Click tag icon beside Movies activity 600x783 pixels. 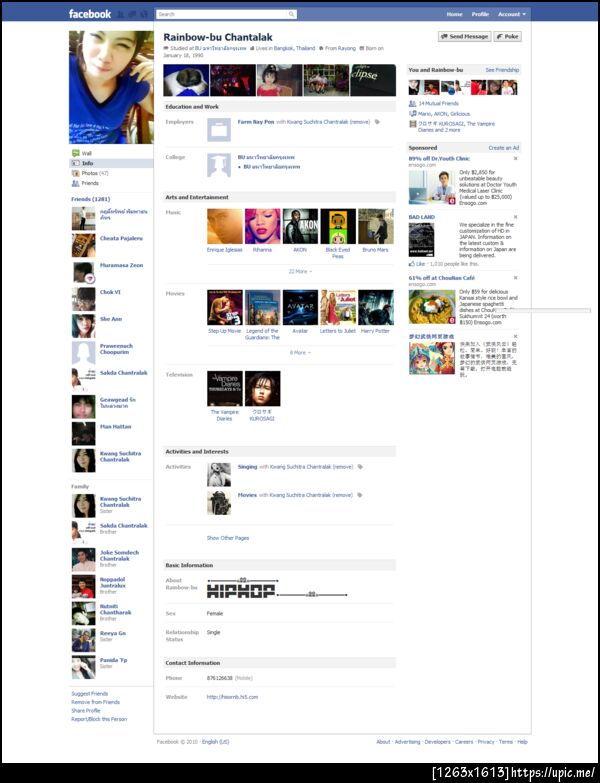pyautogui.click(x=359, y=495)
